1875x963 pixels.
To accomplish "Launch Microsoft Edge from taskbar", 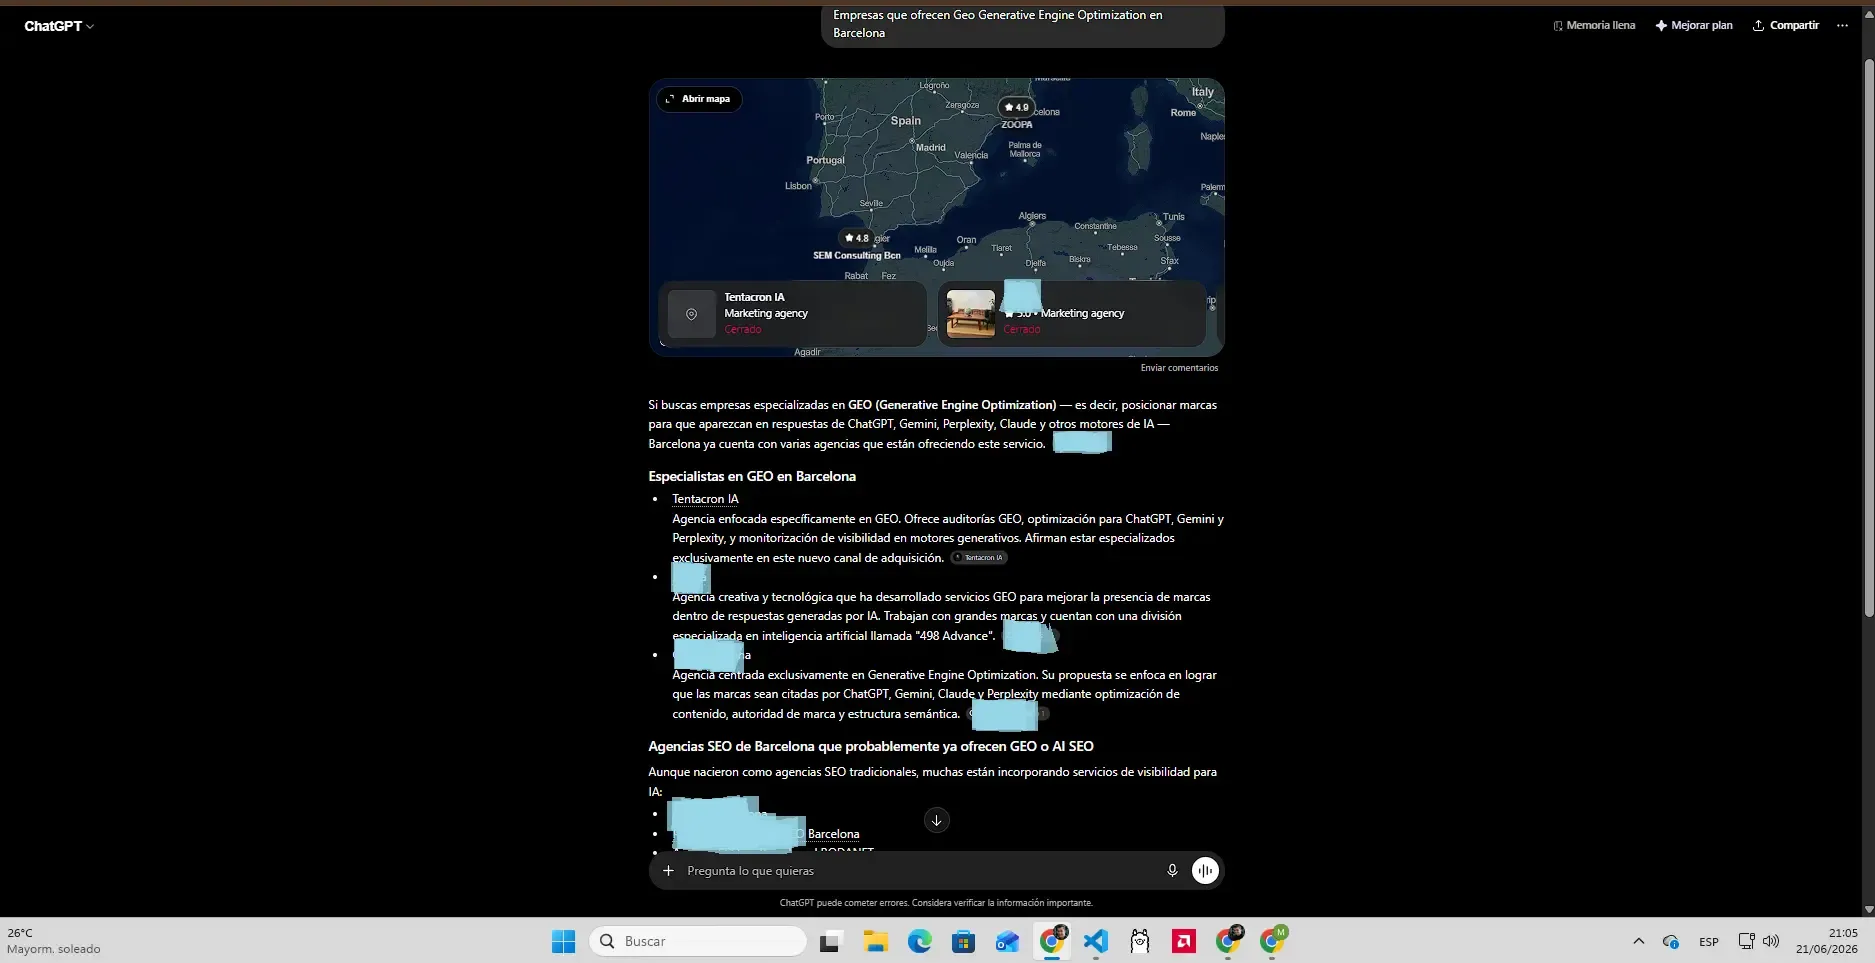I will (920, 941).
